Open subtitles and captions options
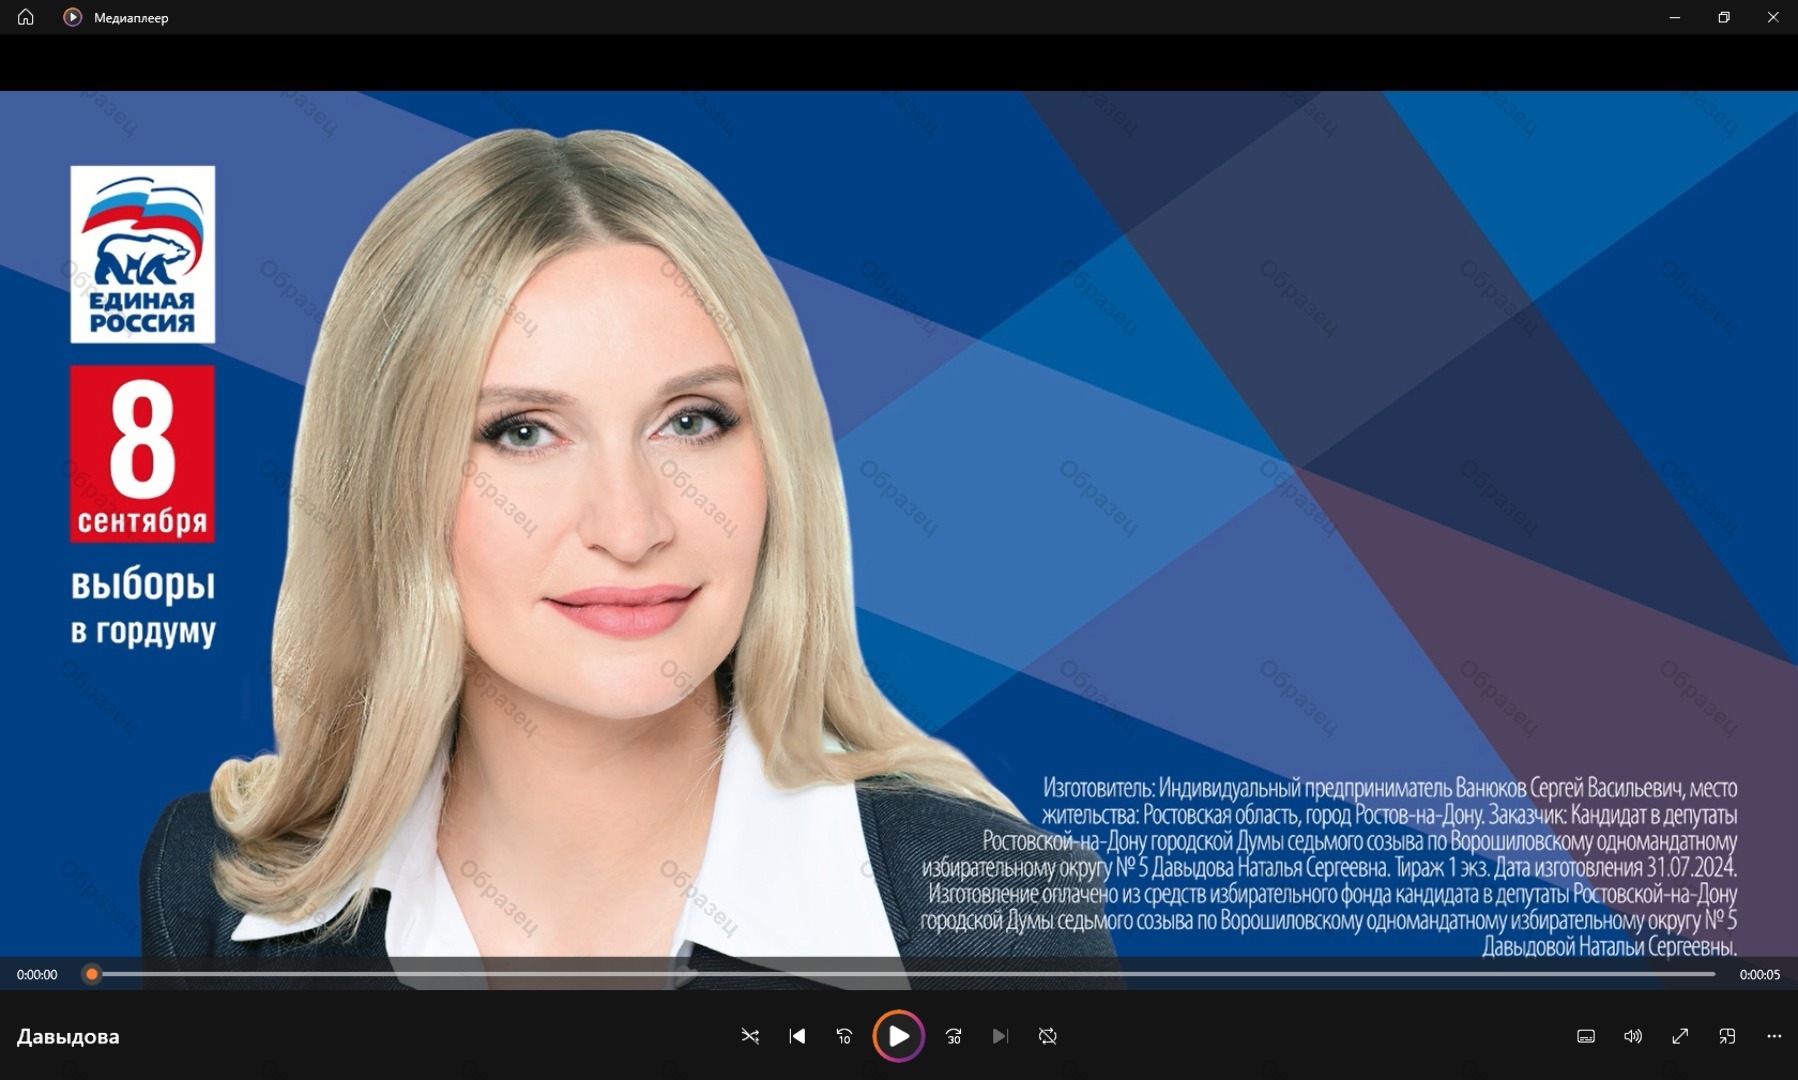The width and height of the screenshot is (1798, 1080). point(1586,1036)
